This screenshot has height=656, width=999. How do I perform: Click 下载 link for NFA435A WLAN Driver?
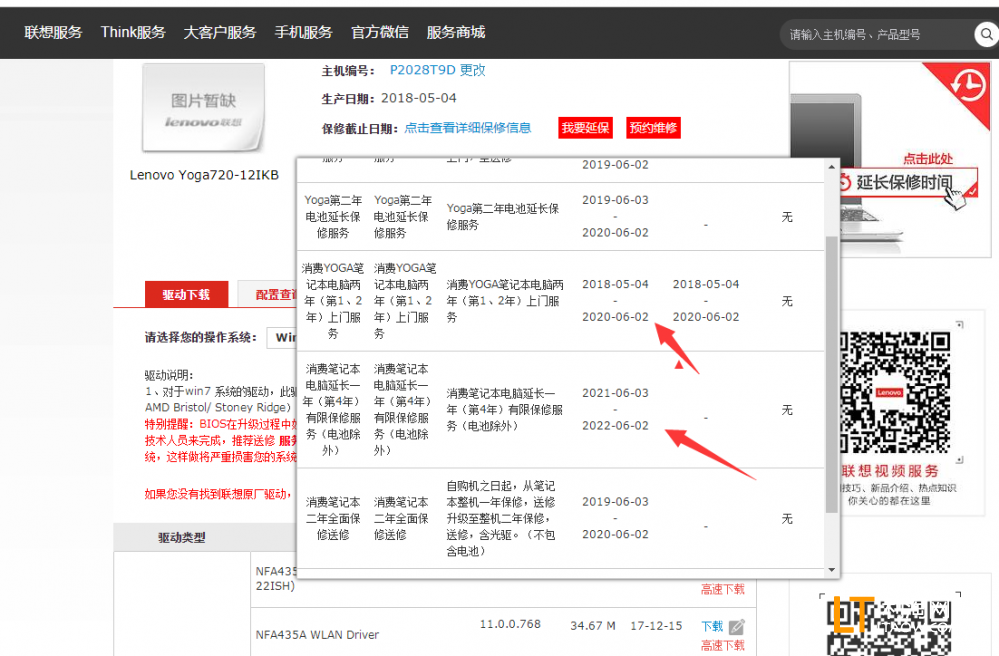coord(712,627)
